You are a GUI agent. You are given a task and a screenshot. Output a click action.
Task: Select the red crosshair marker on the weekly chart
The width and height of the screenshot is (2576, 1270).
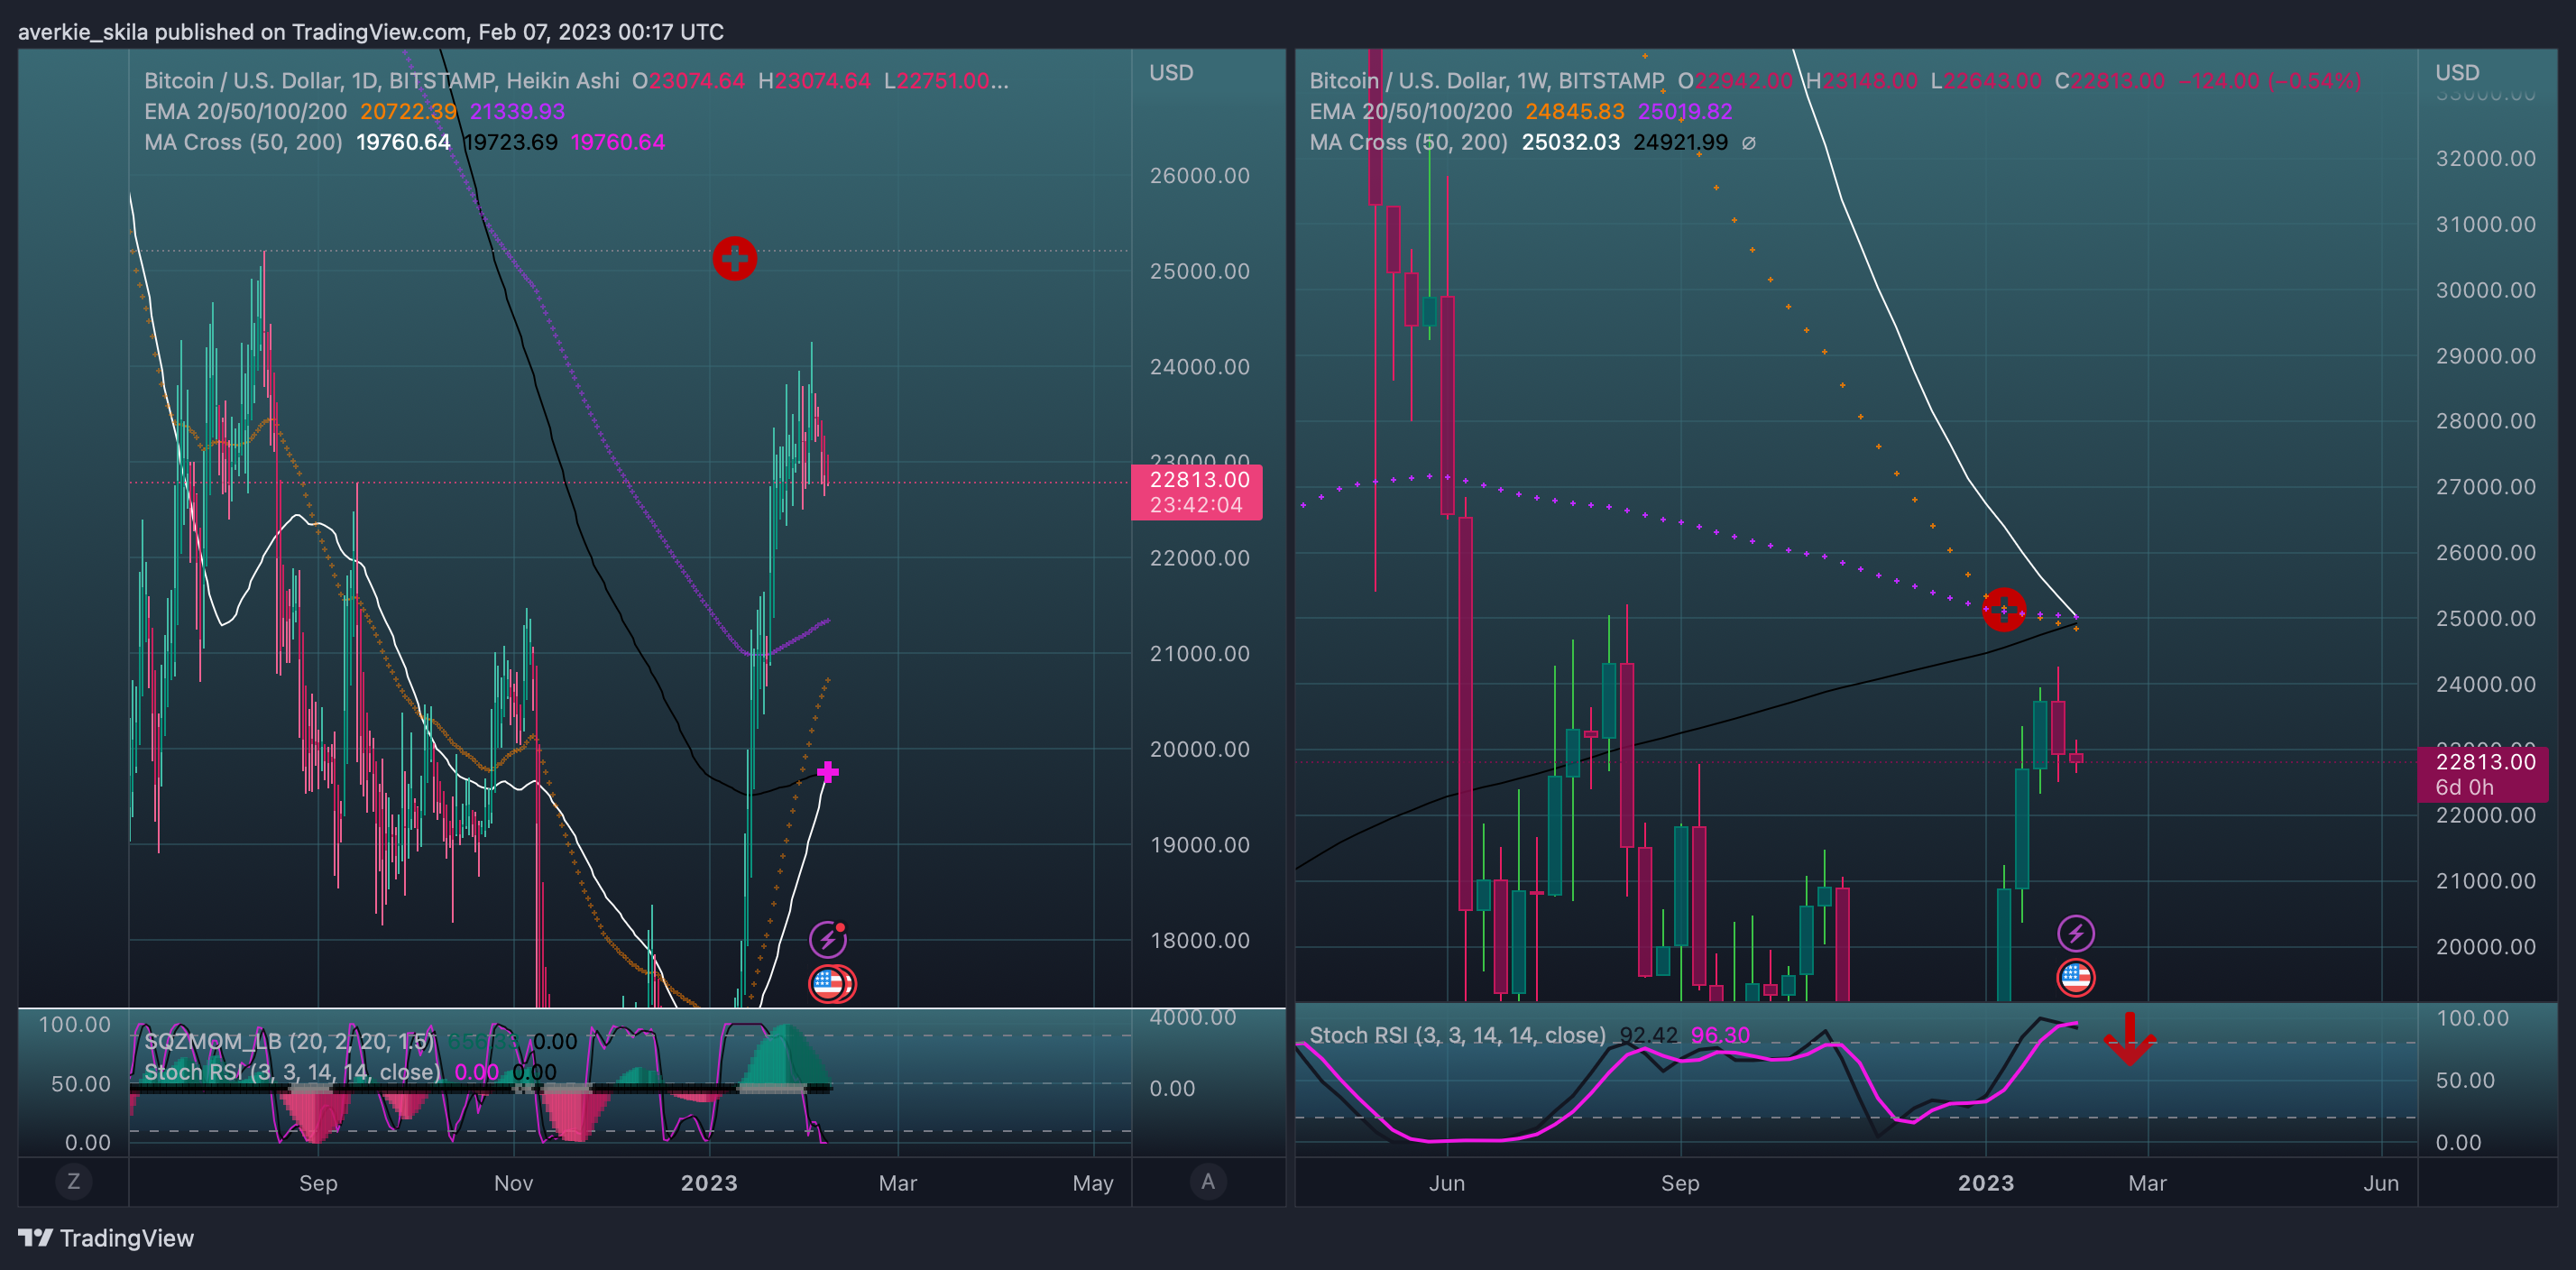point(2004,609)
